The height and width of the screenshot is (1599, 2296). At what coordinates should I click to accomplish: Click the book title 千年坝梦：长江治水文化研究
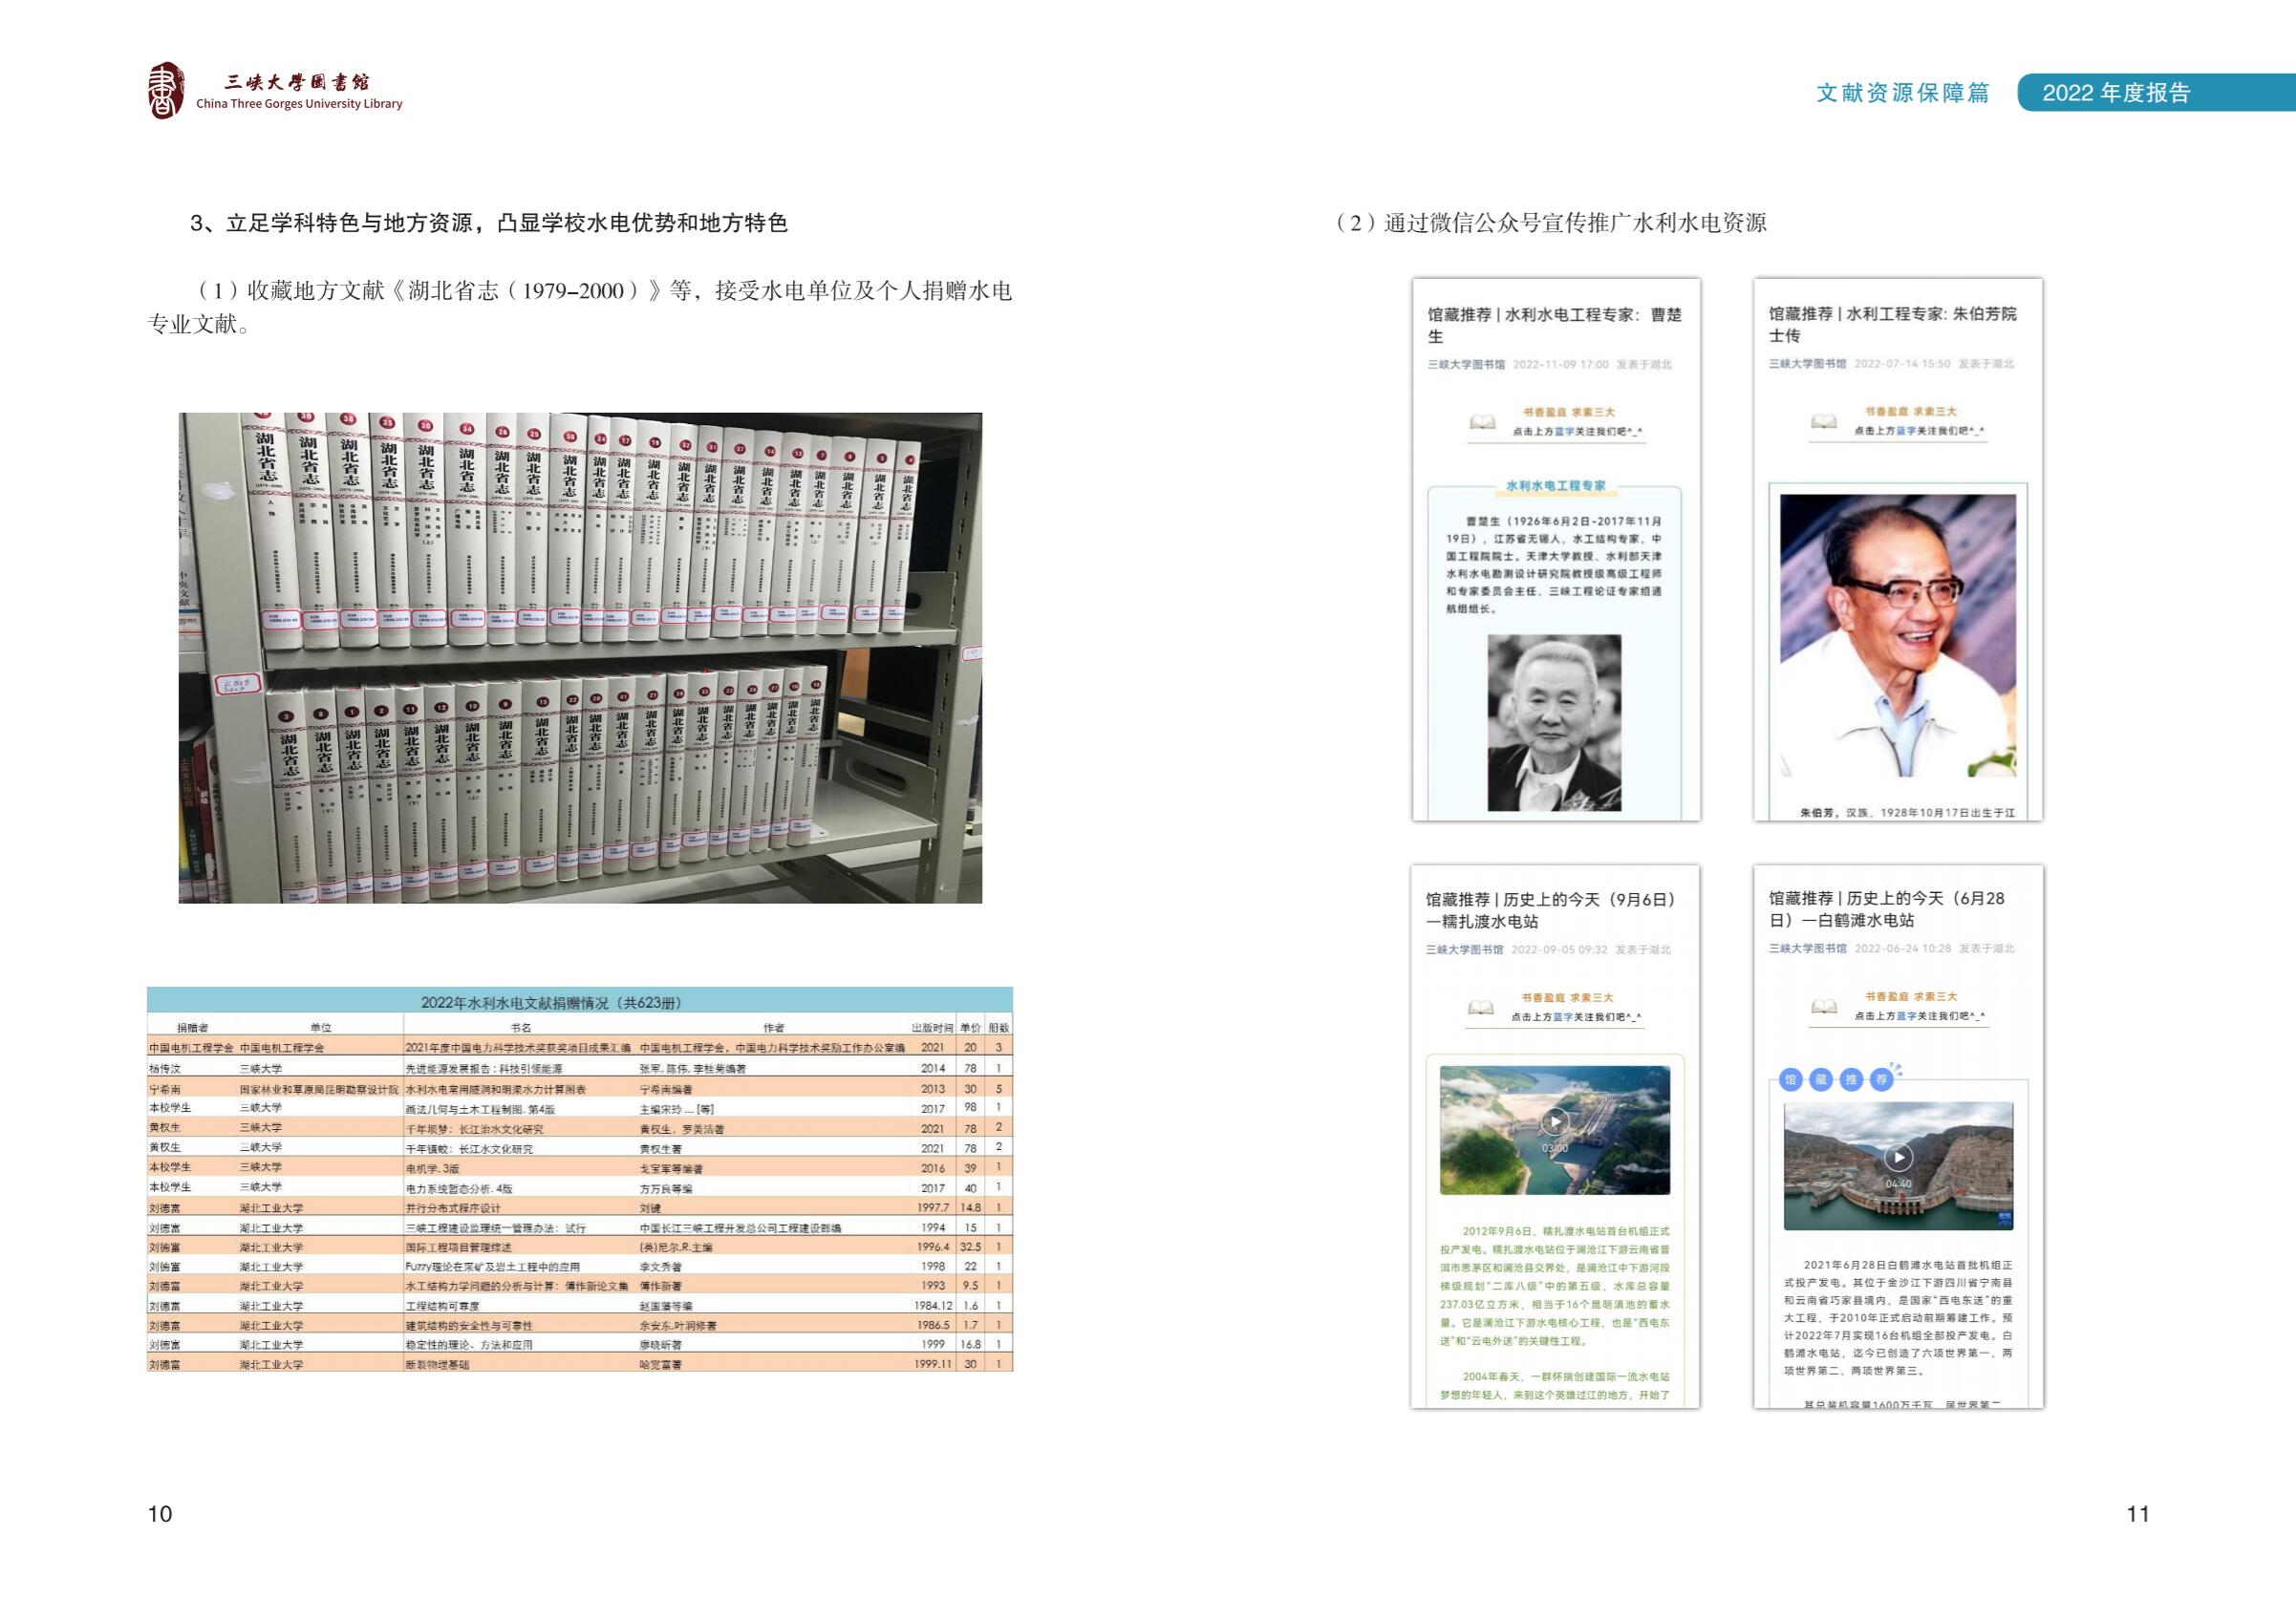pyautogui.click(x=475, y=1129)
